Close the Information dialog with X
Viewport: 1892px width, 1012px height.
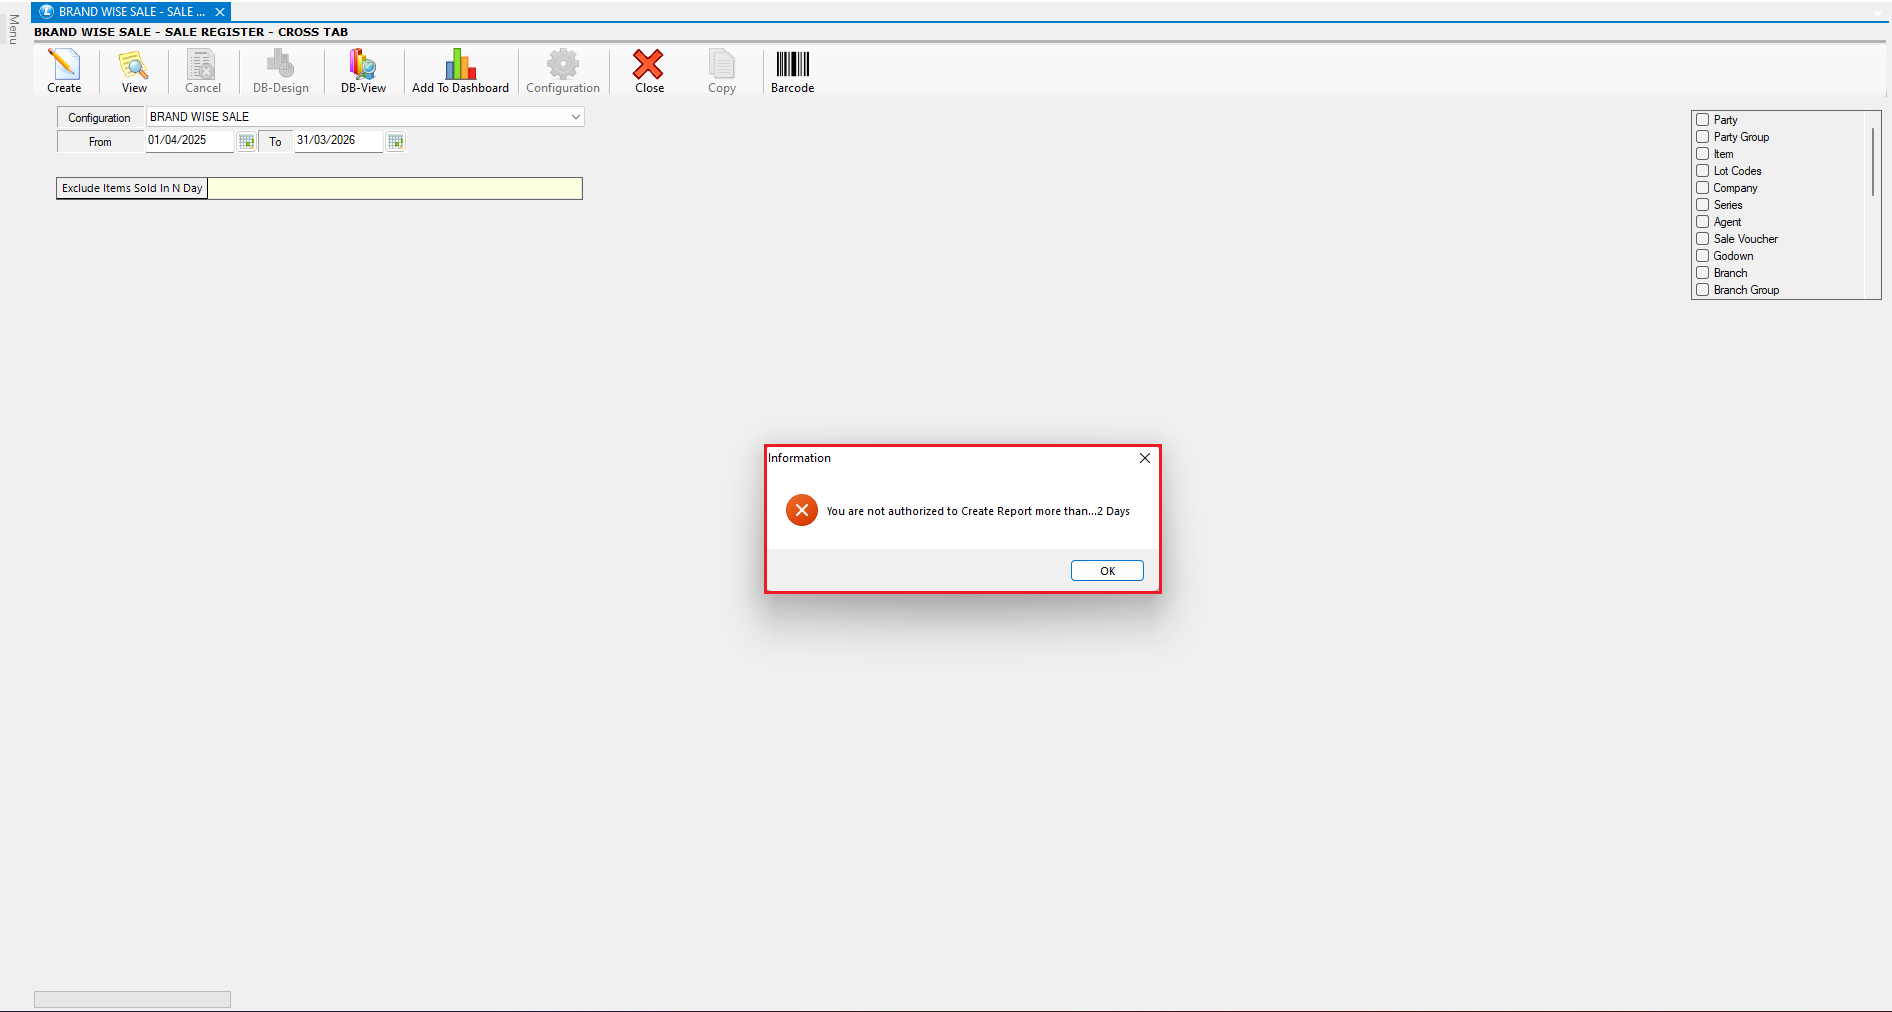click(1145, 458)
